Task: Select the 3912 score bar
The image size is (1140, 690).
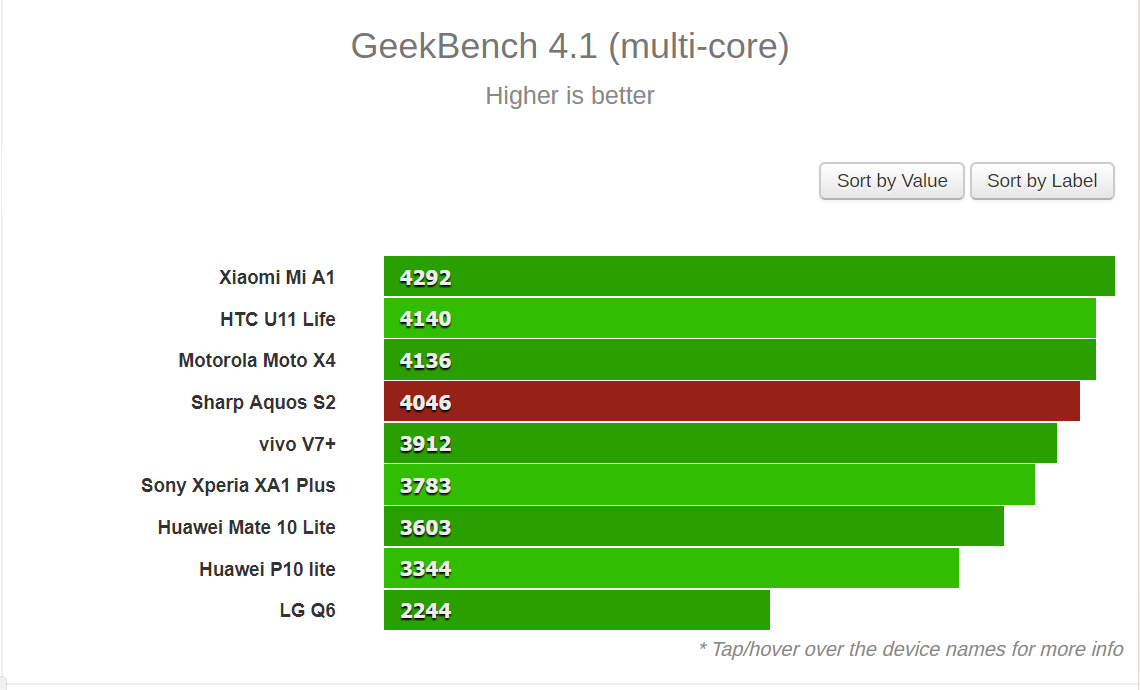Action: tap(720, 444)
